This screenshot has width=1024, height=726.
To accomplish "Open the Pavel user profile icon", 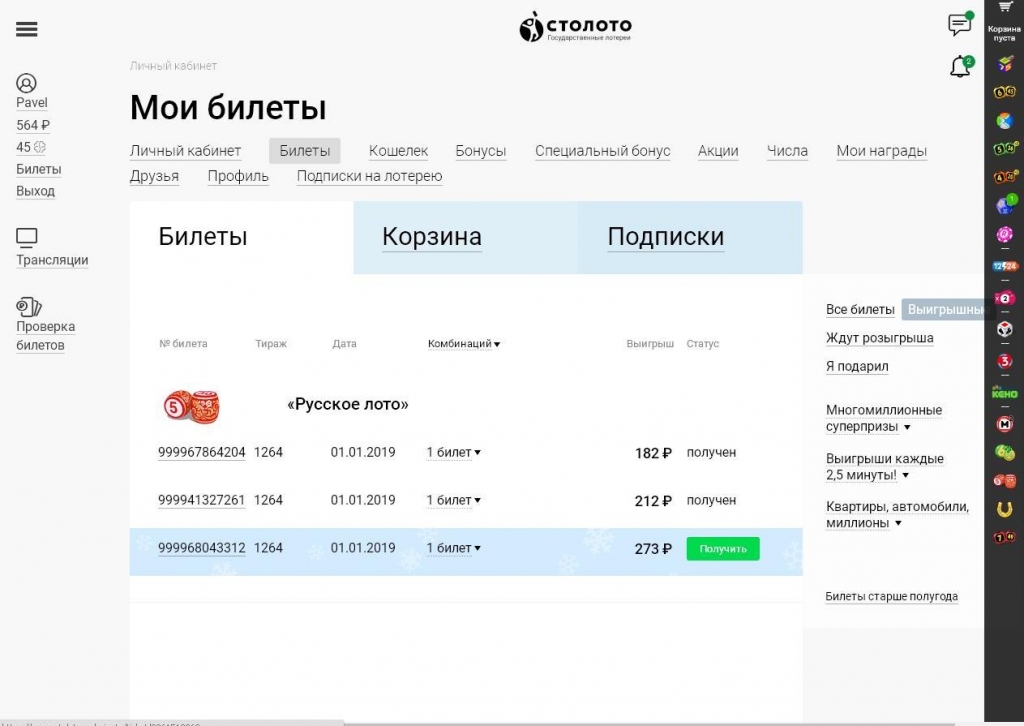I will coord(26,83).
